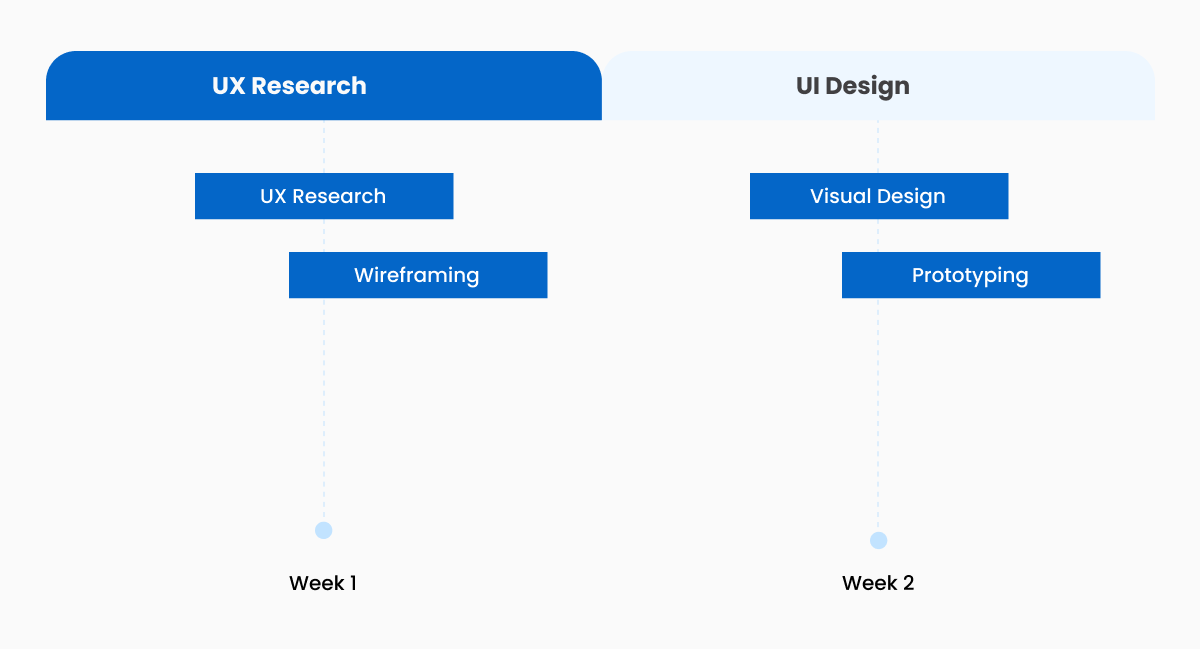Select the Week 2 timeline dot
The height and width of the screenshot is (649, 1200).
(x=878, y=540)
